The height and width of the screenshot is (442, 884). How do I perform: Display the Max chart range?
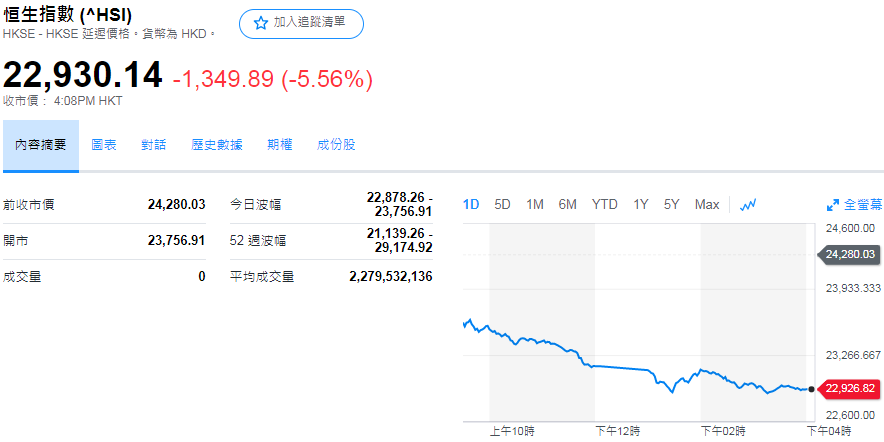coord(707,205)
